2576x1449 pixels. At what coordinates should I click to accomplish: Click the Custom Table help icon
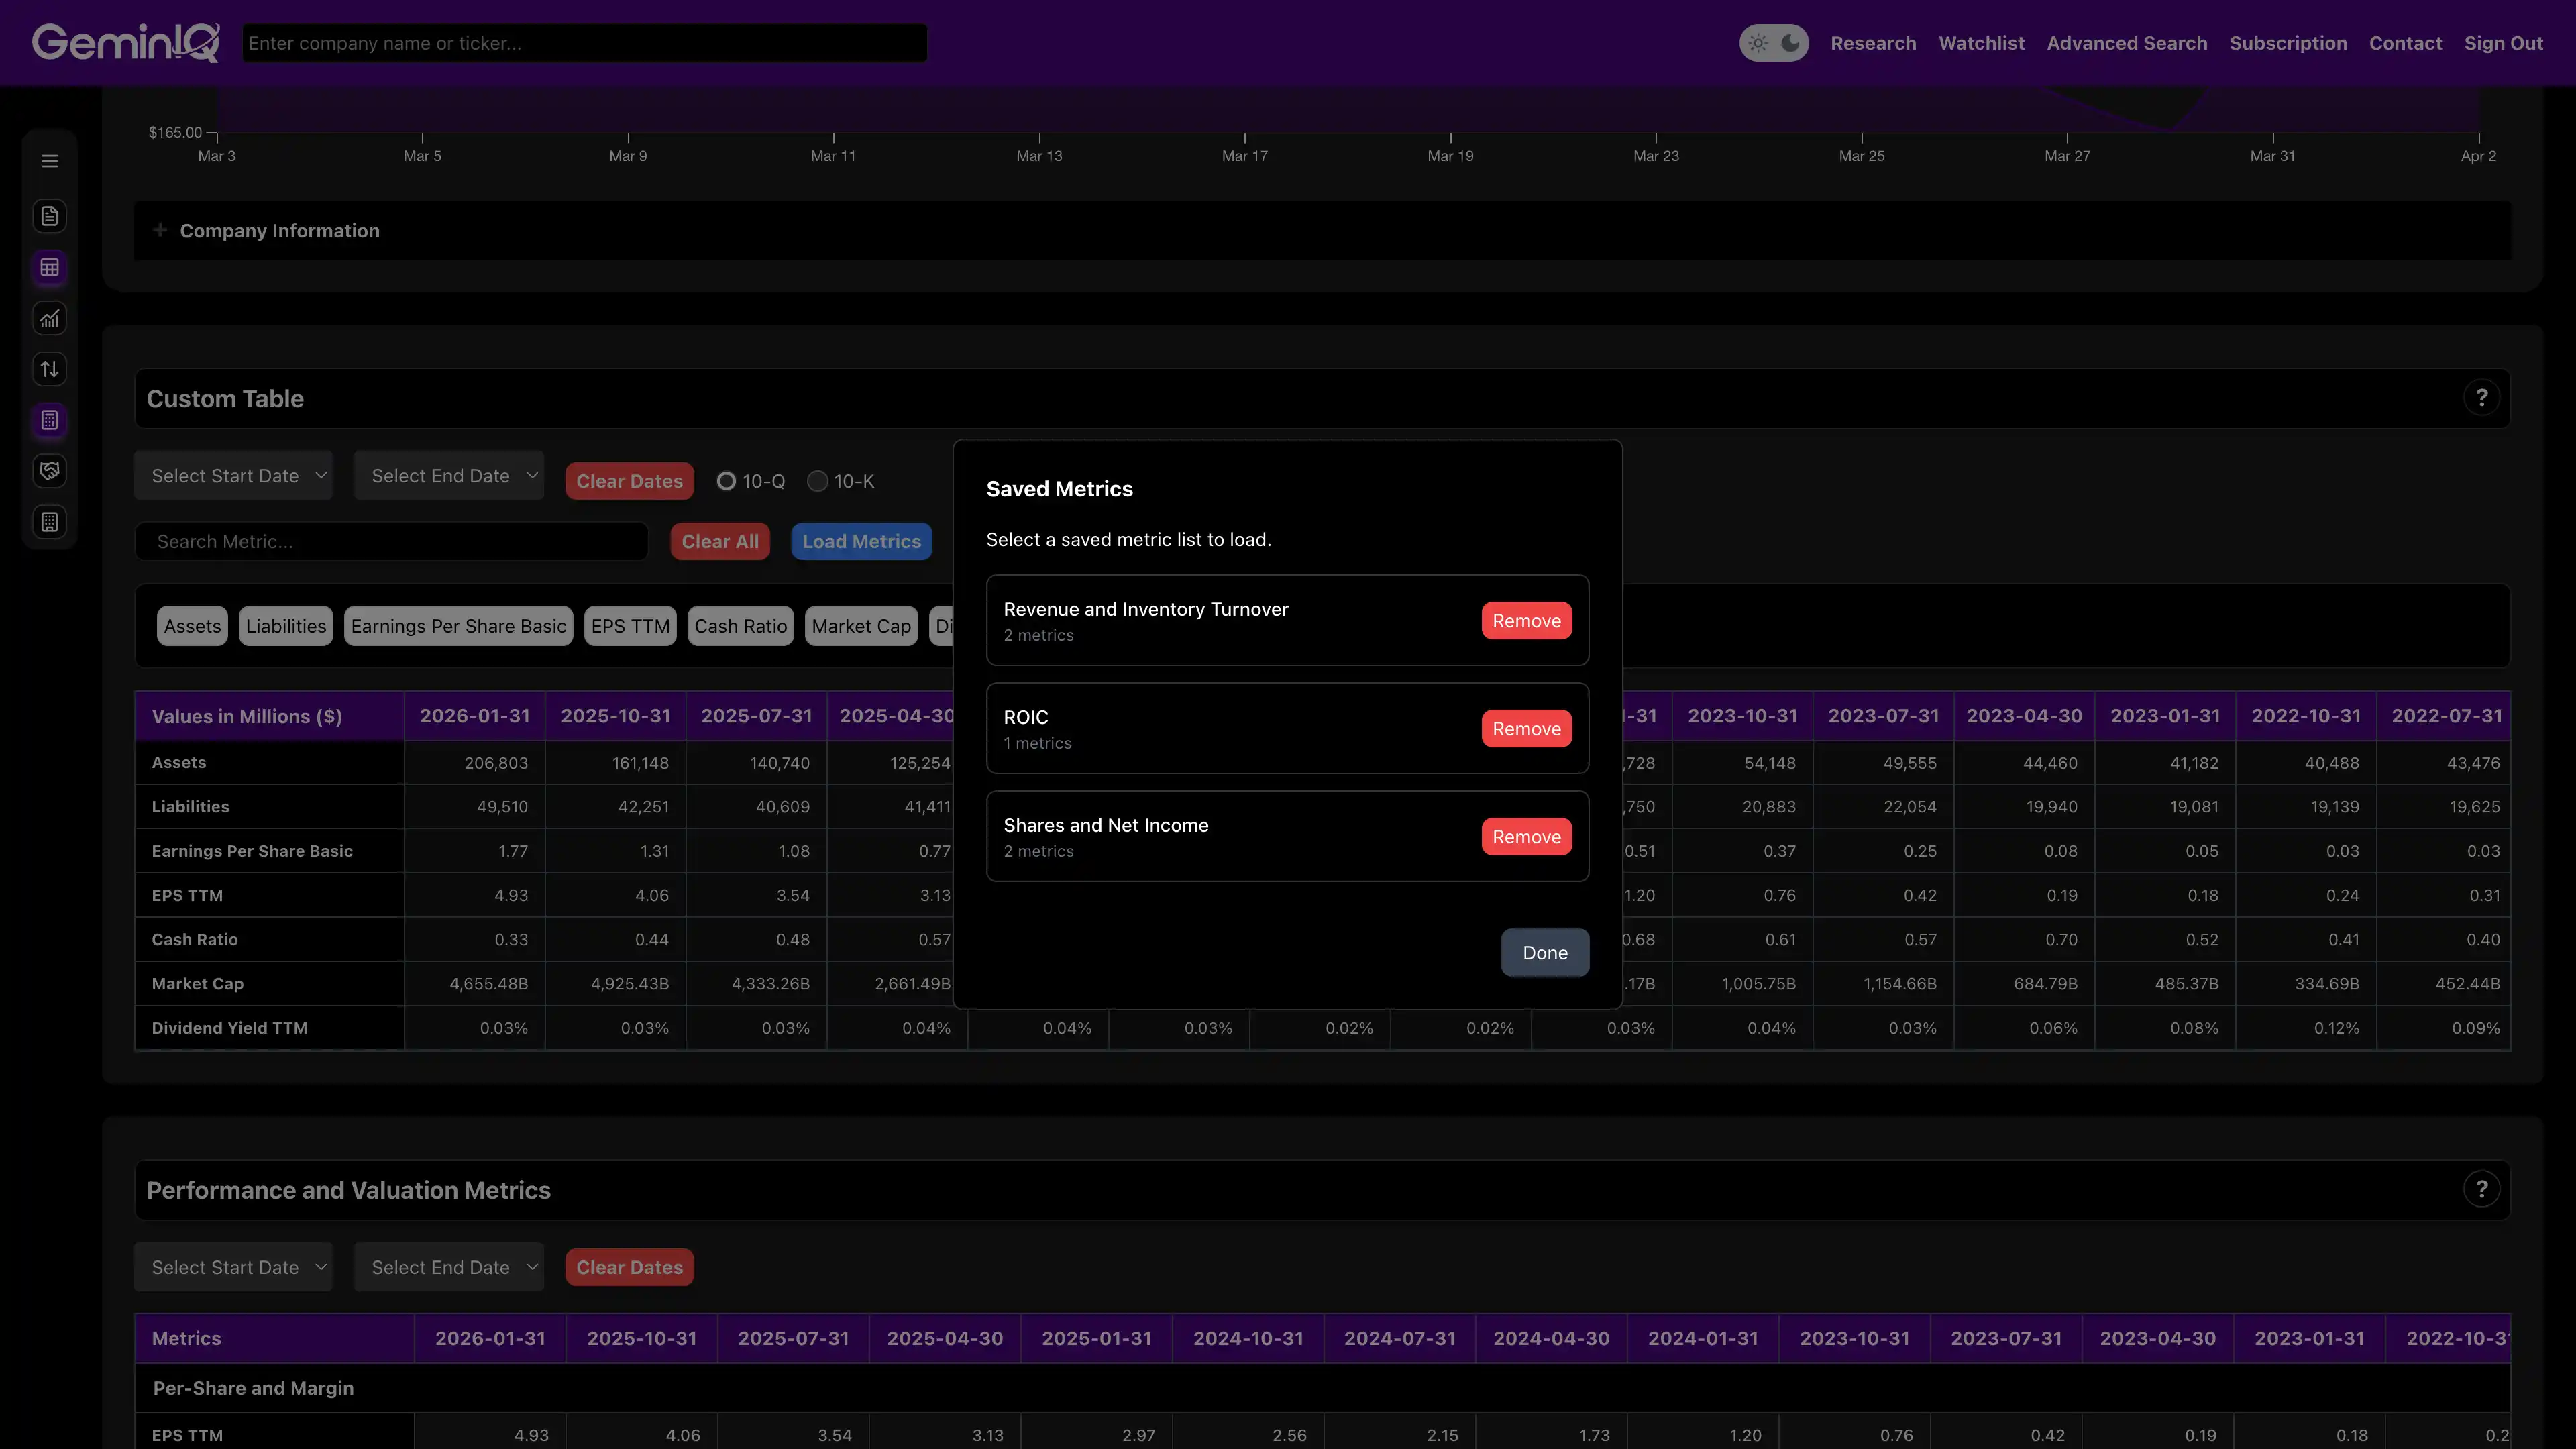2481,397
